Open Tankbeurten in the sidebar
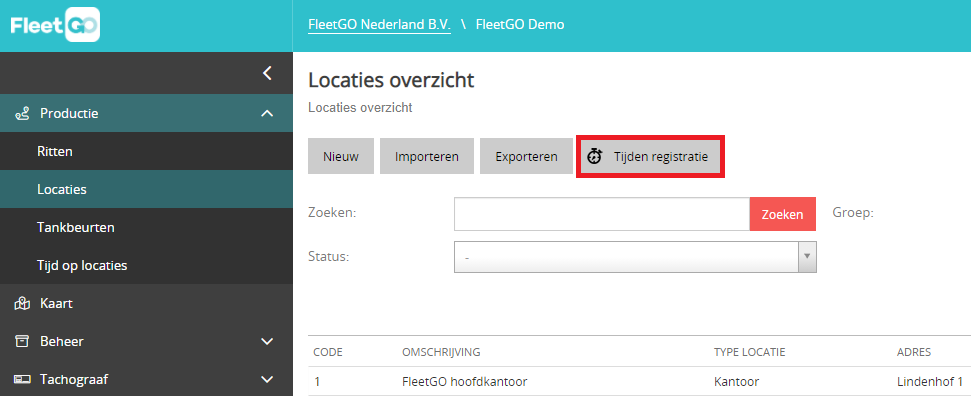This screenshot has width=971, height=396. (x=146, y=227)
